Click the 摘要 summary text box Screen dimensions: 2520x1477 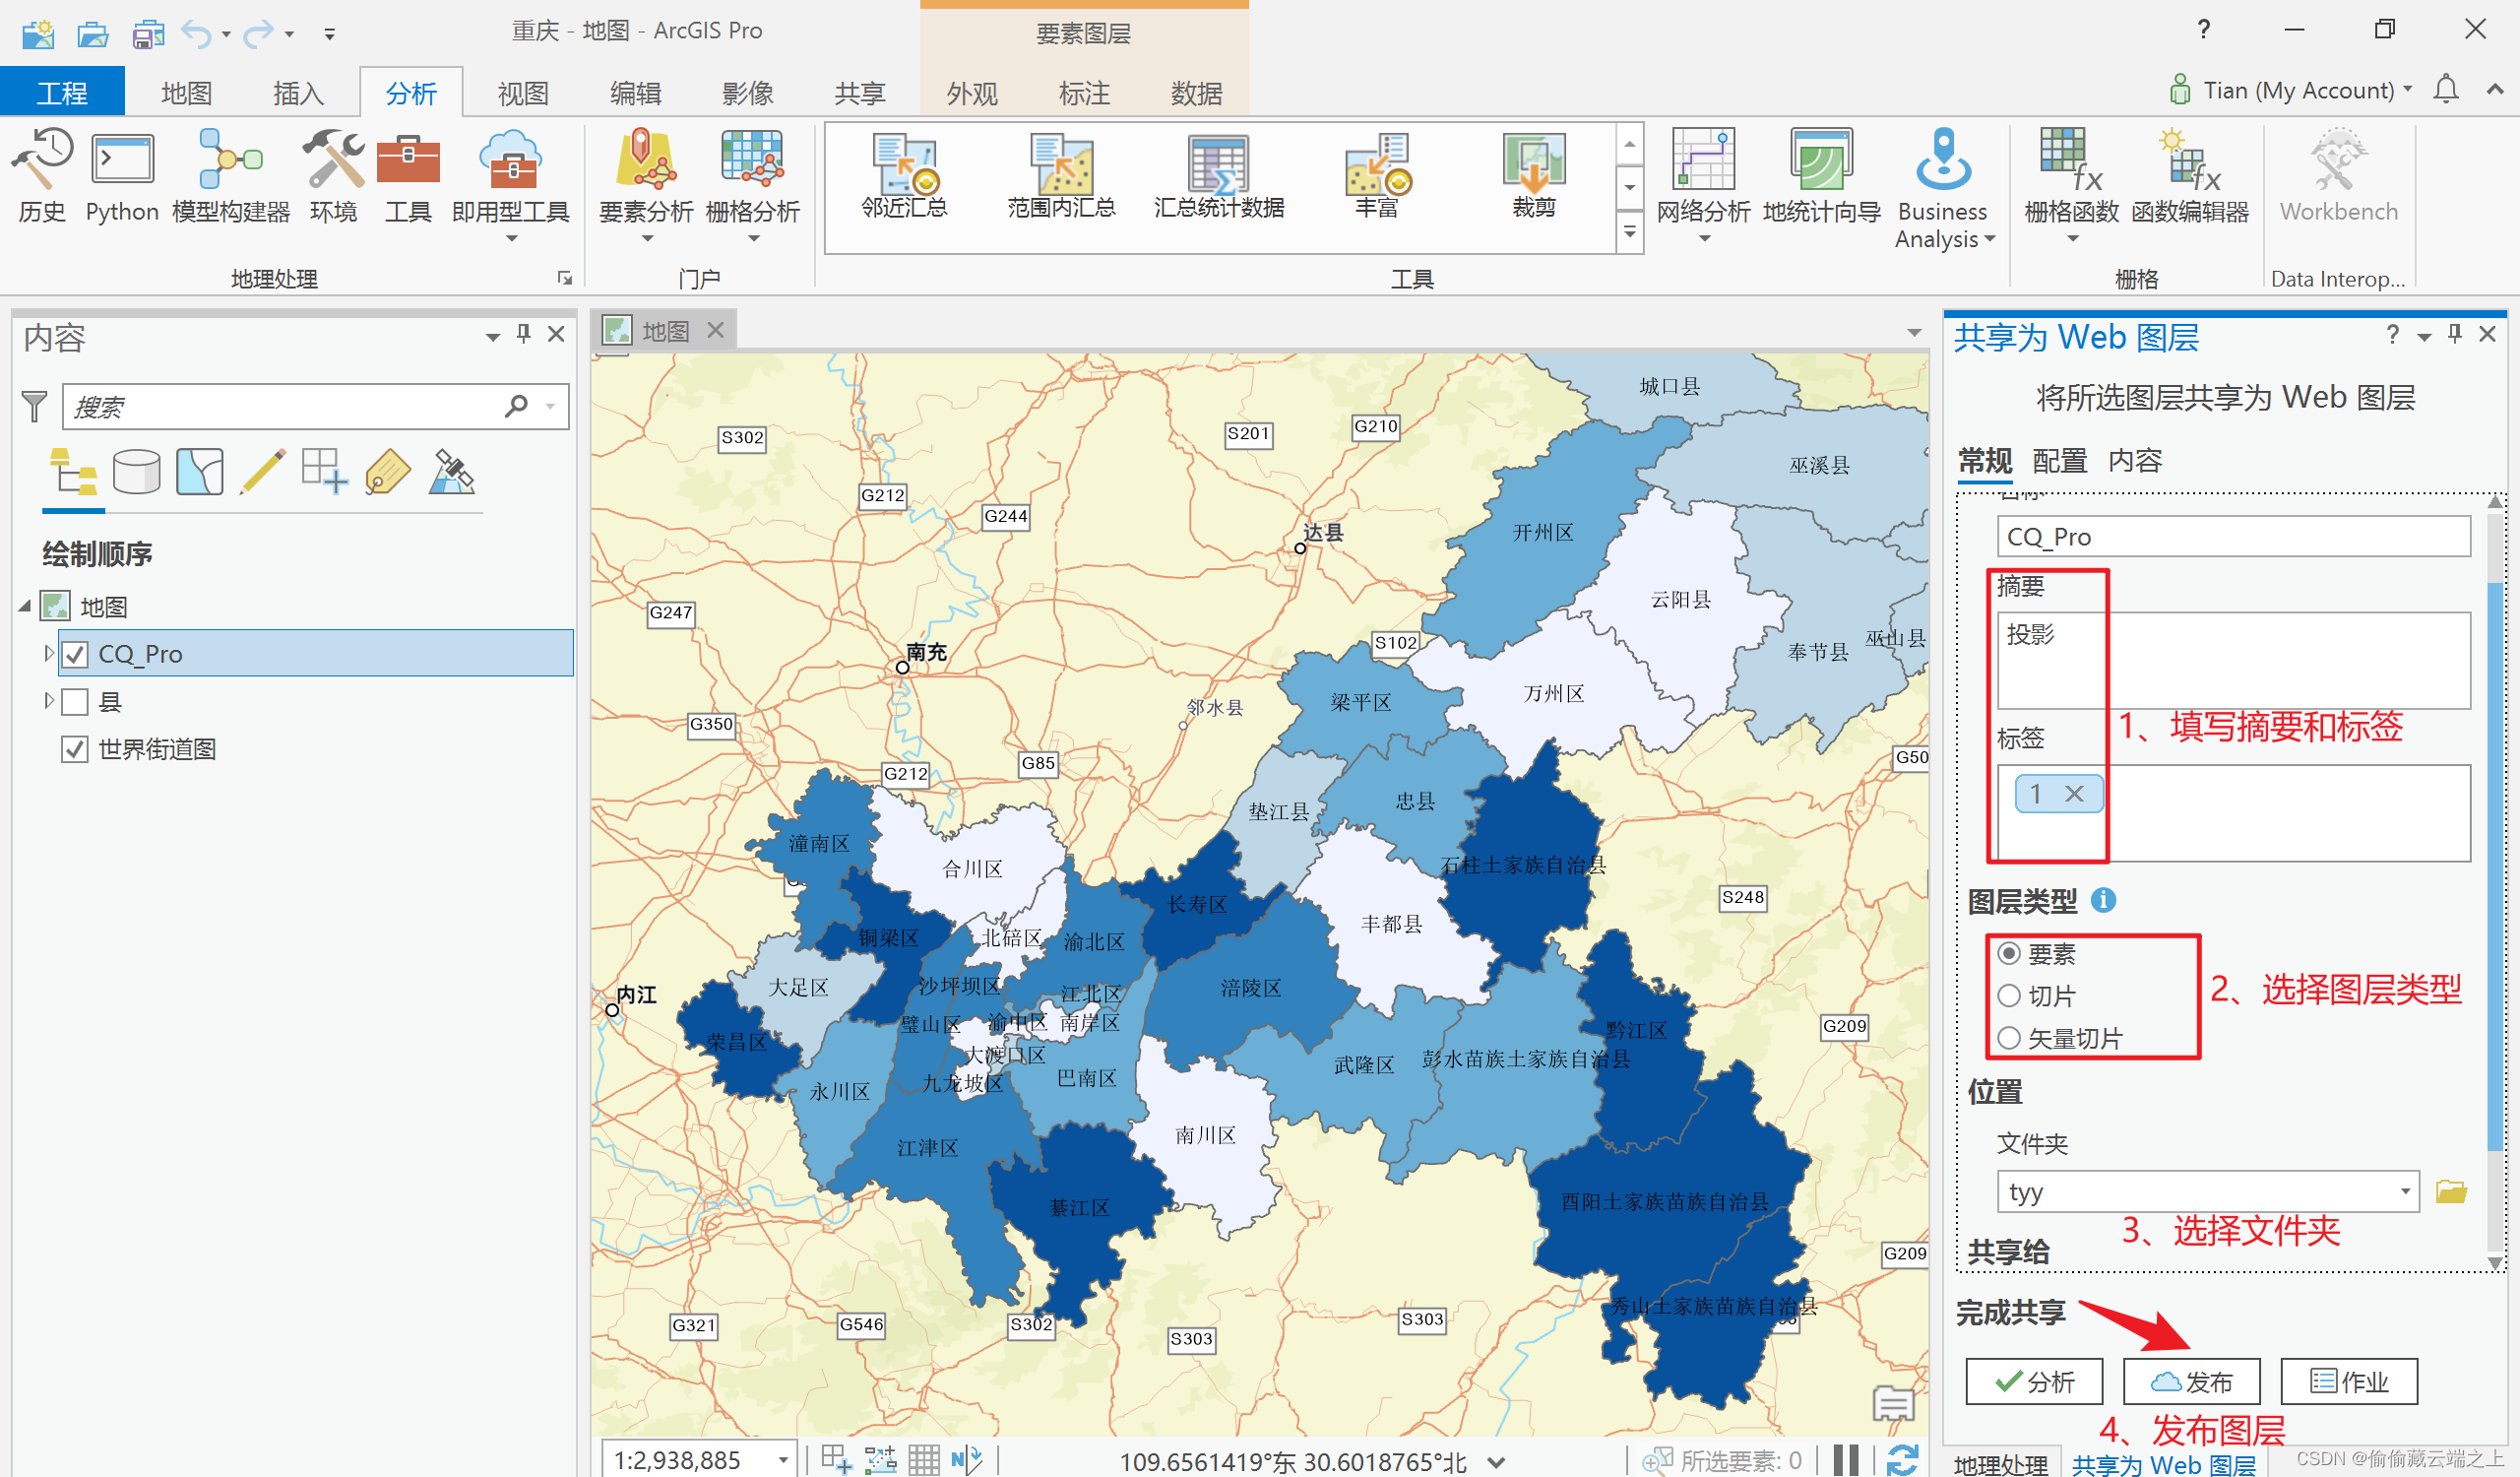[2233, 660]
